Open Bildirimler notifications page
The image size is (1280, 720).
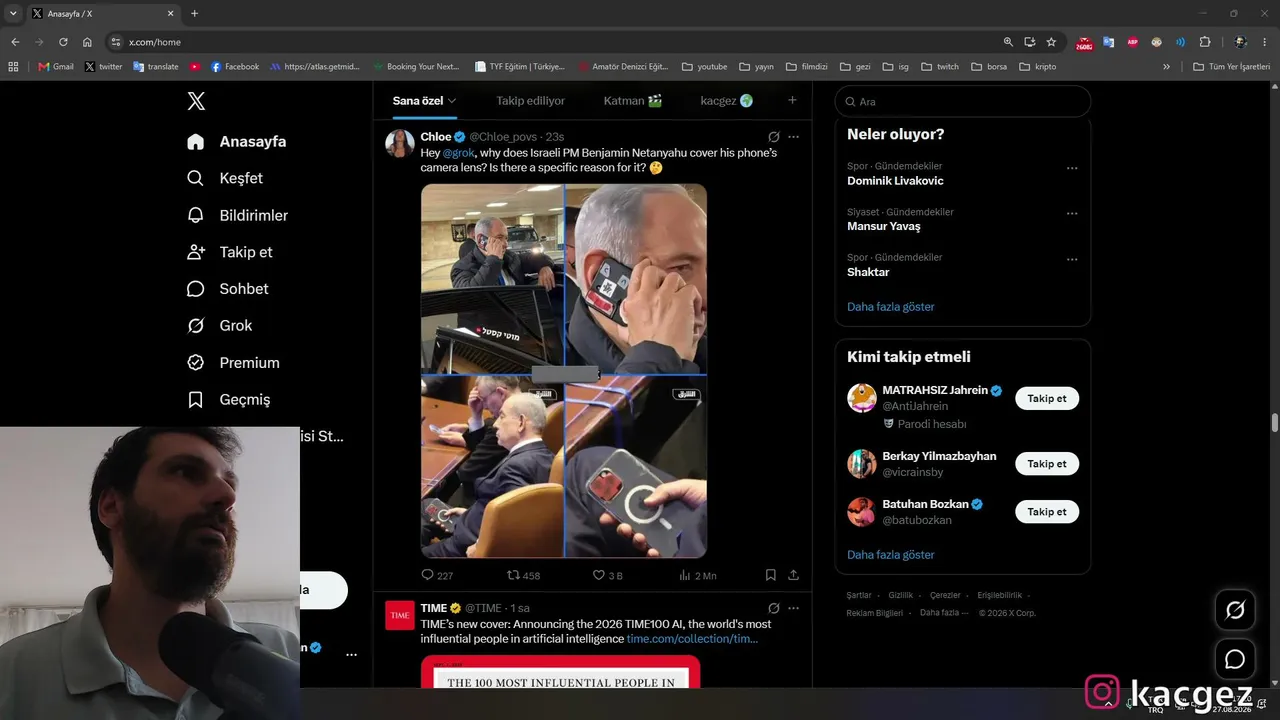[x=238, y=215]
